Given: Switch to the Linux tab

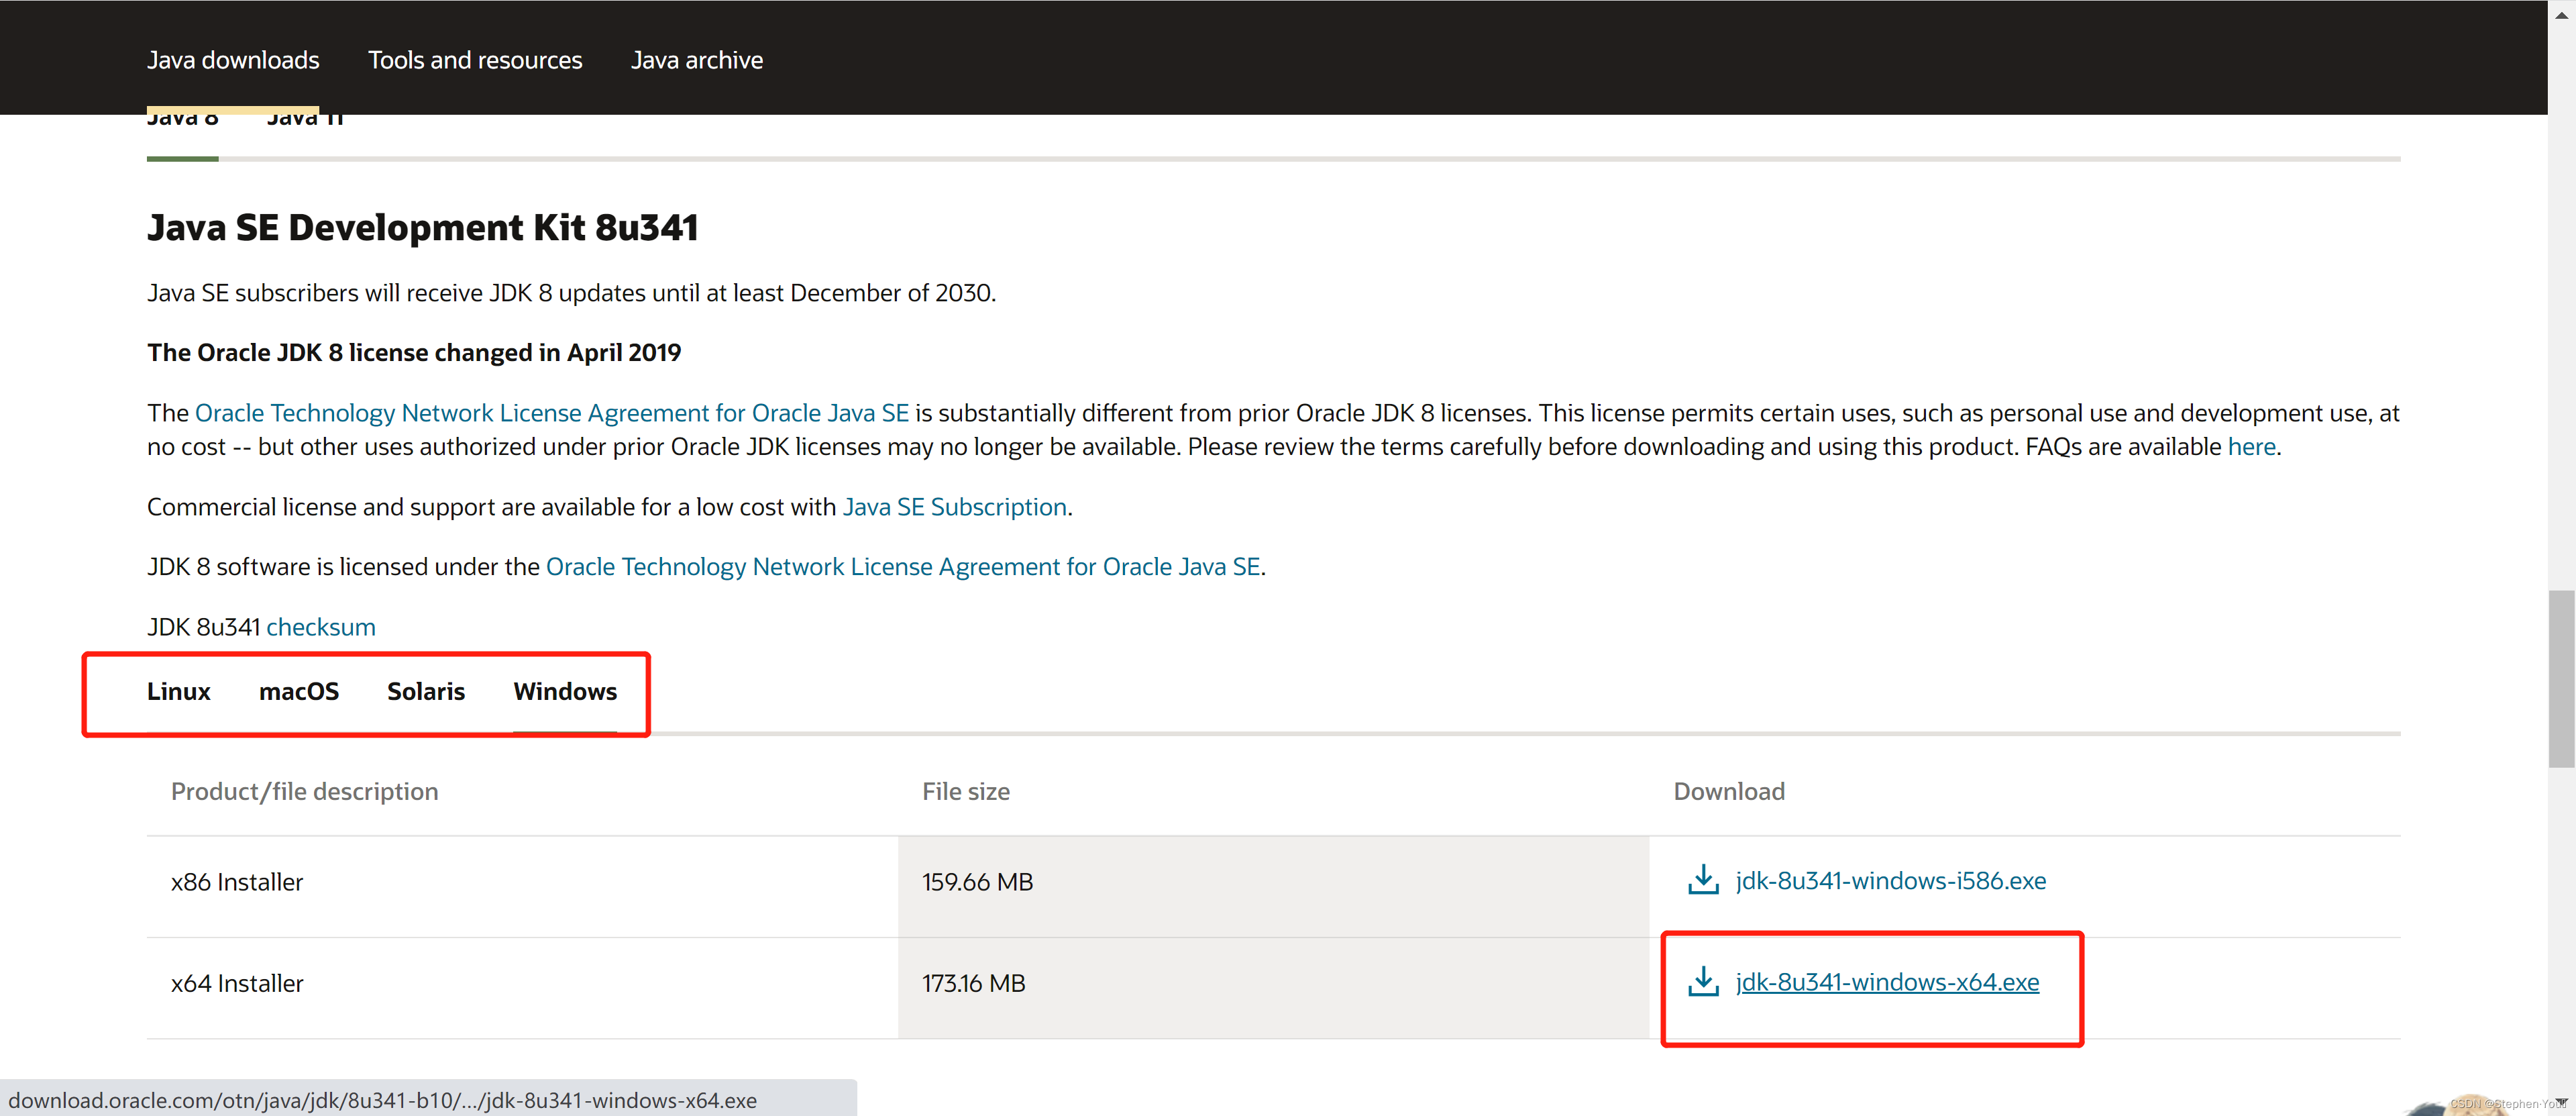Looking at the screenshot, I should [x=178, y=691].
